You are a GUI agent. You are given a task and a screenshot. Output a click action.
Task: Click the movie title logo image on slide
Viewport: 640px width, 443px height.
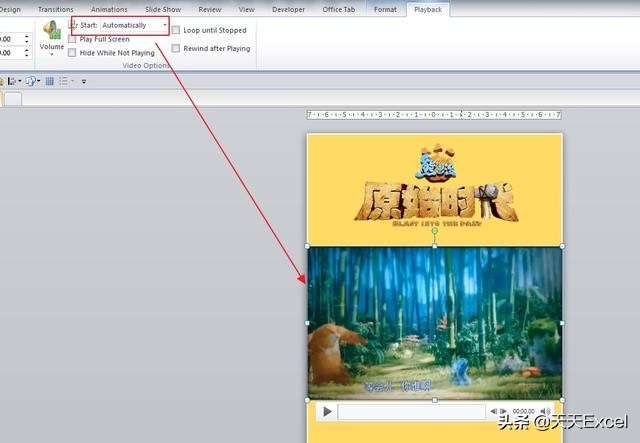[x=436, y=185]
